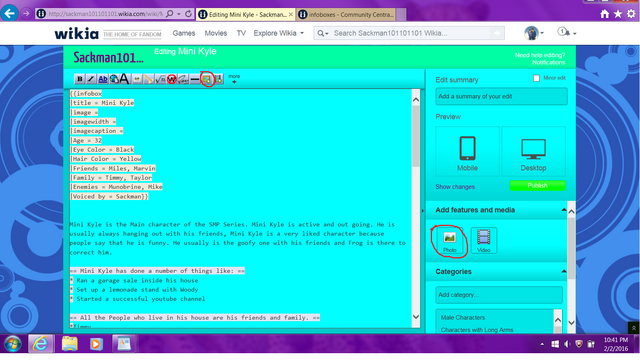The height and width of the screenshot is (360, 640).
Task: Insert horizontal line toolbar icon
Action: coord(195,79)
